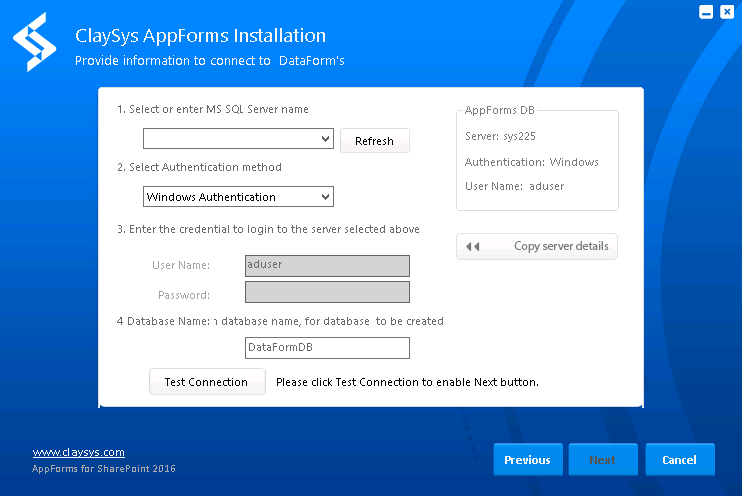Click the double-arrow icon on Copy server details
This screenshot has width=742, height=496.
click(473, 247)
